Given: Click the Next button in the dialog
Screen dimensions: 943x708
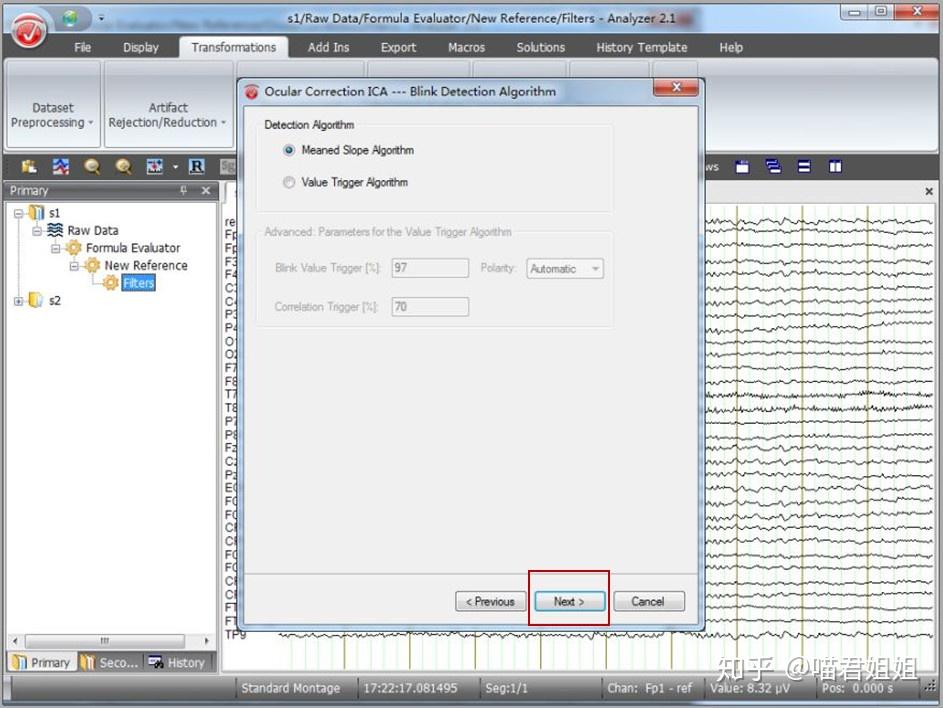Looking at the screenshot, I should click(x=570, y=602).
